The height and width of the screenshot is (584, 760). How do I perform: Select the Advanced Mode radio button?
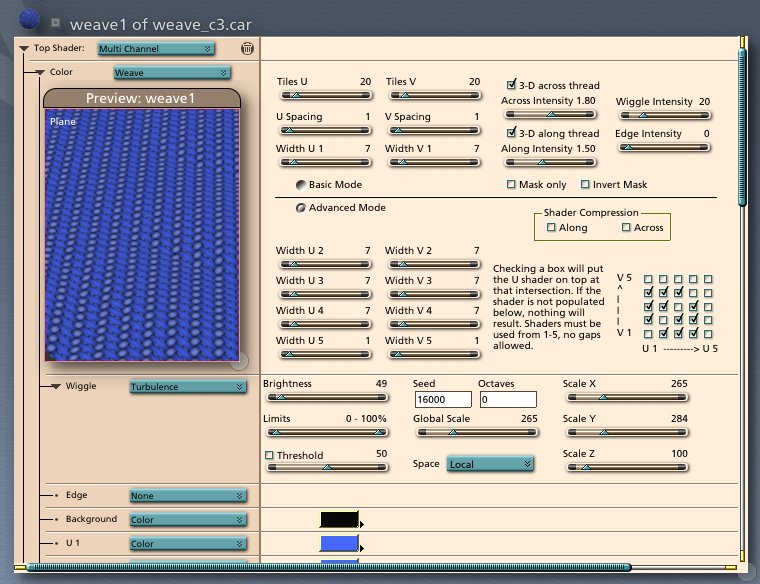pyautogui.click(x=301, y=208)
